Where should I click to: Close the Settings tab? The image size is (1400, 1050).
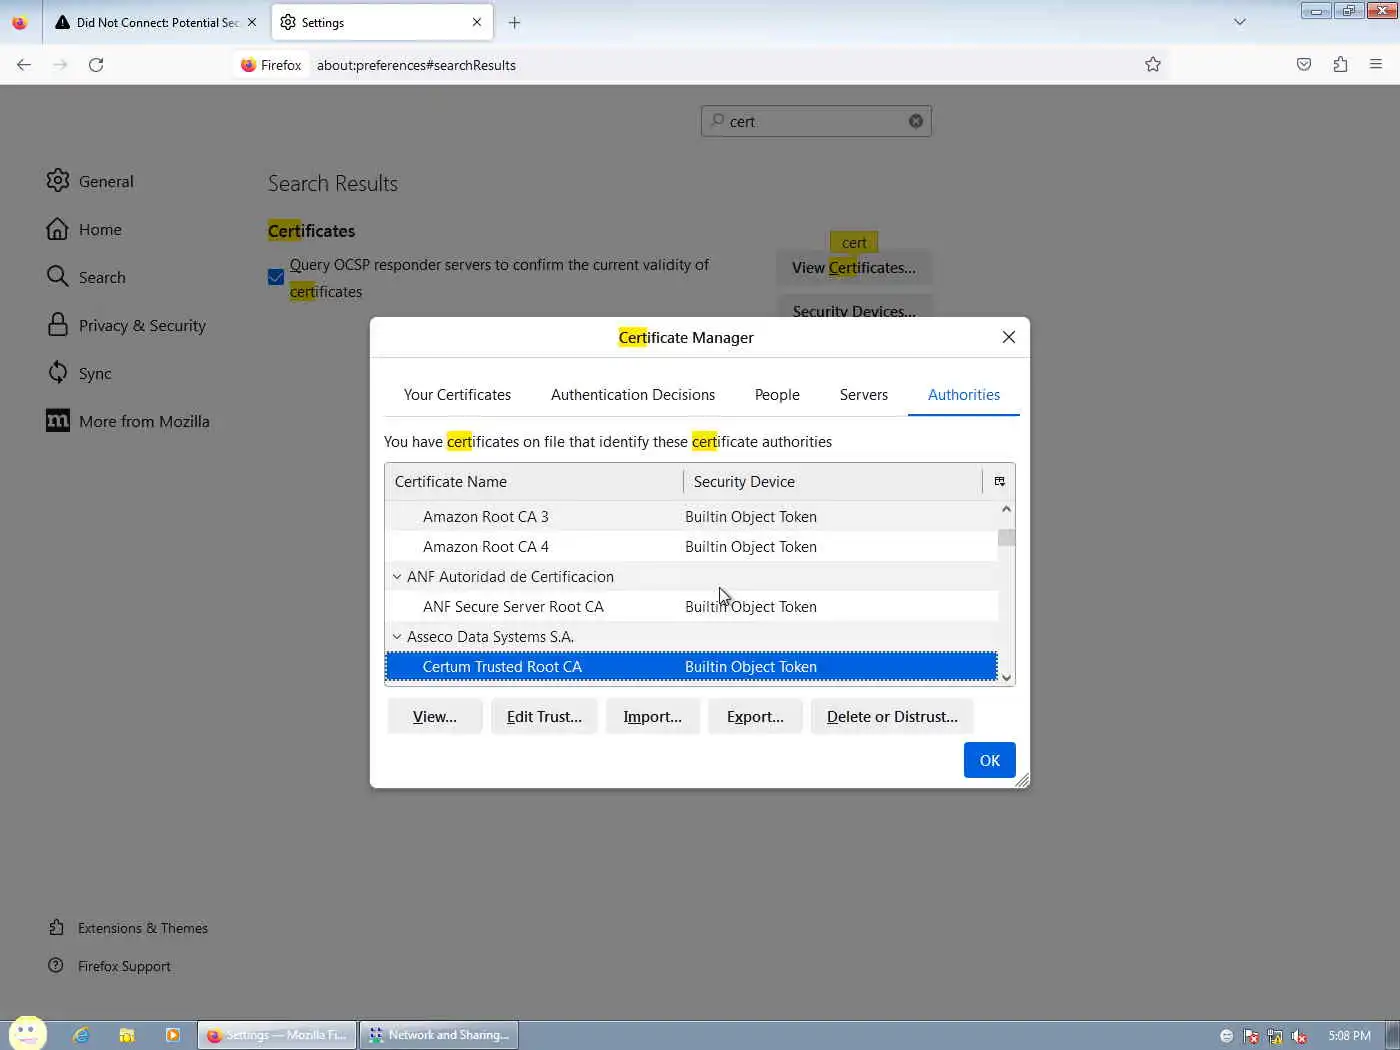pyautogui.click(x=477, y=22)
